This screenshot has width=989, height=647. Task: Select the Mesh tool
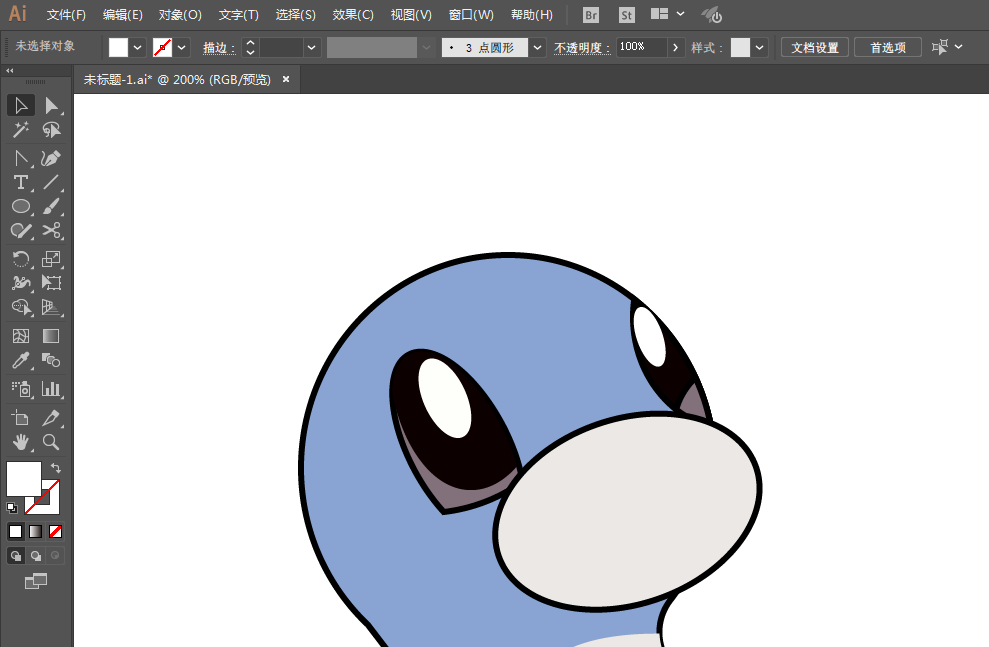click(x=21, y=336)
